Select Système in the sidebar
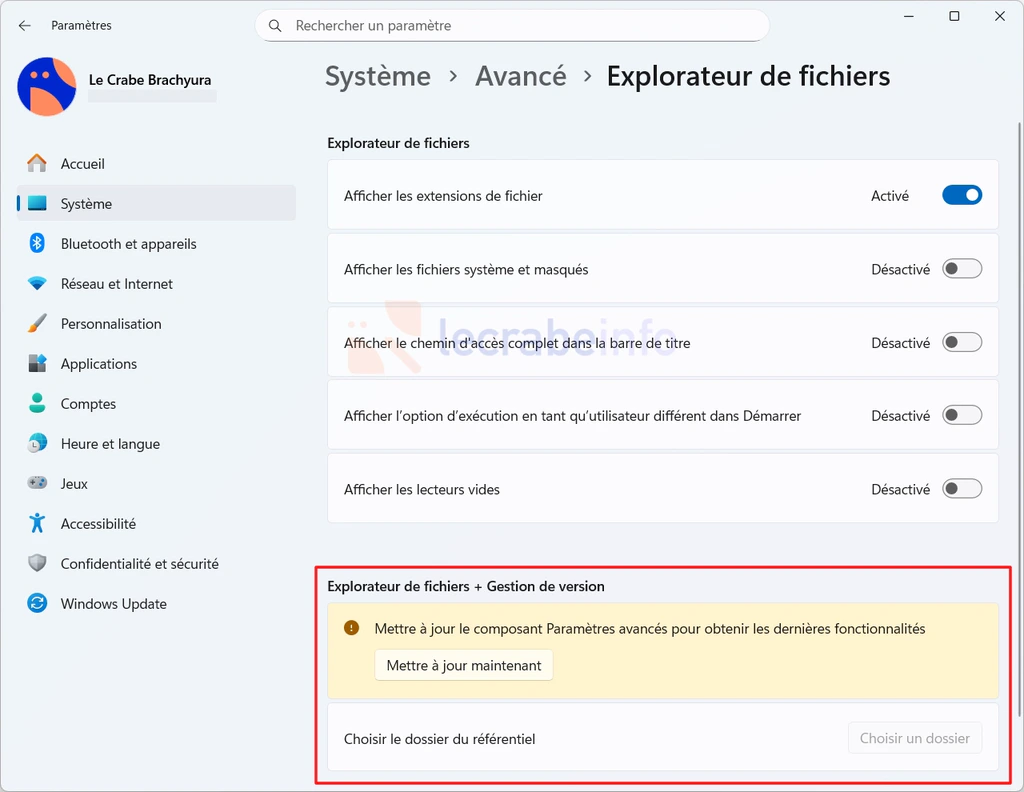Image resolution: width=1024 pixels, height=792 pixels. 156,204
